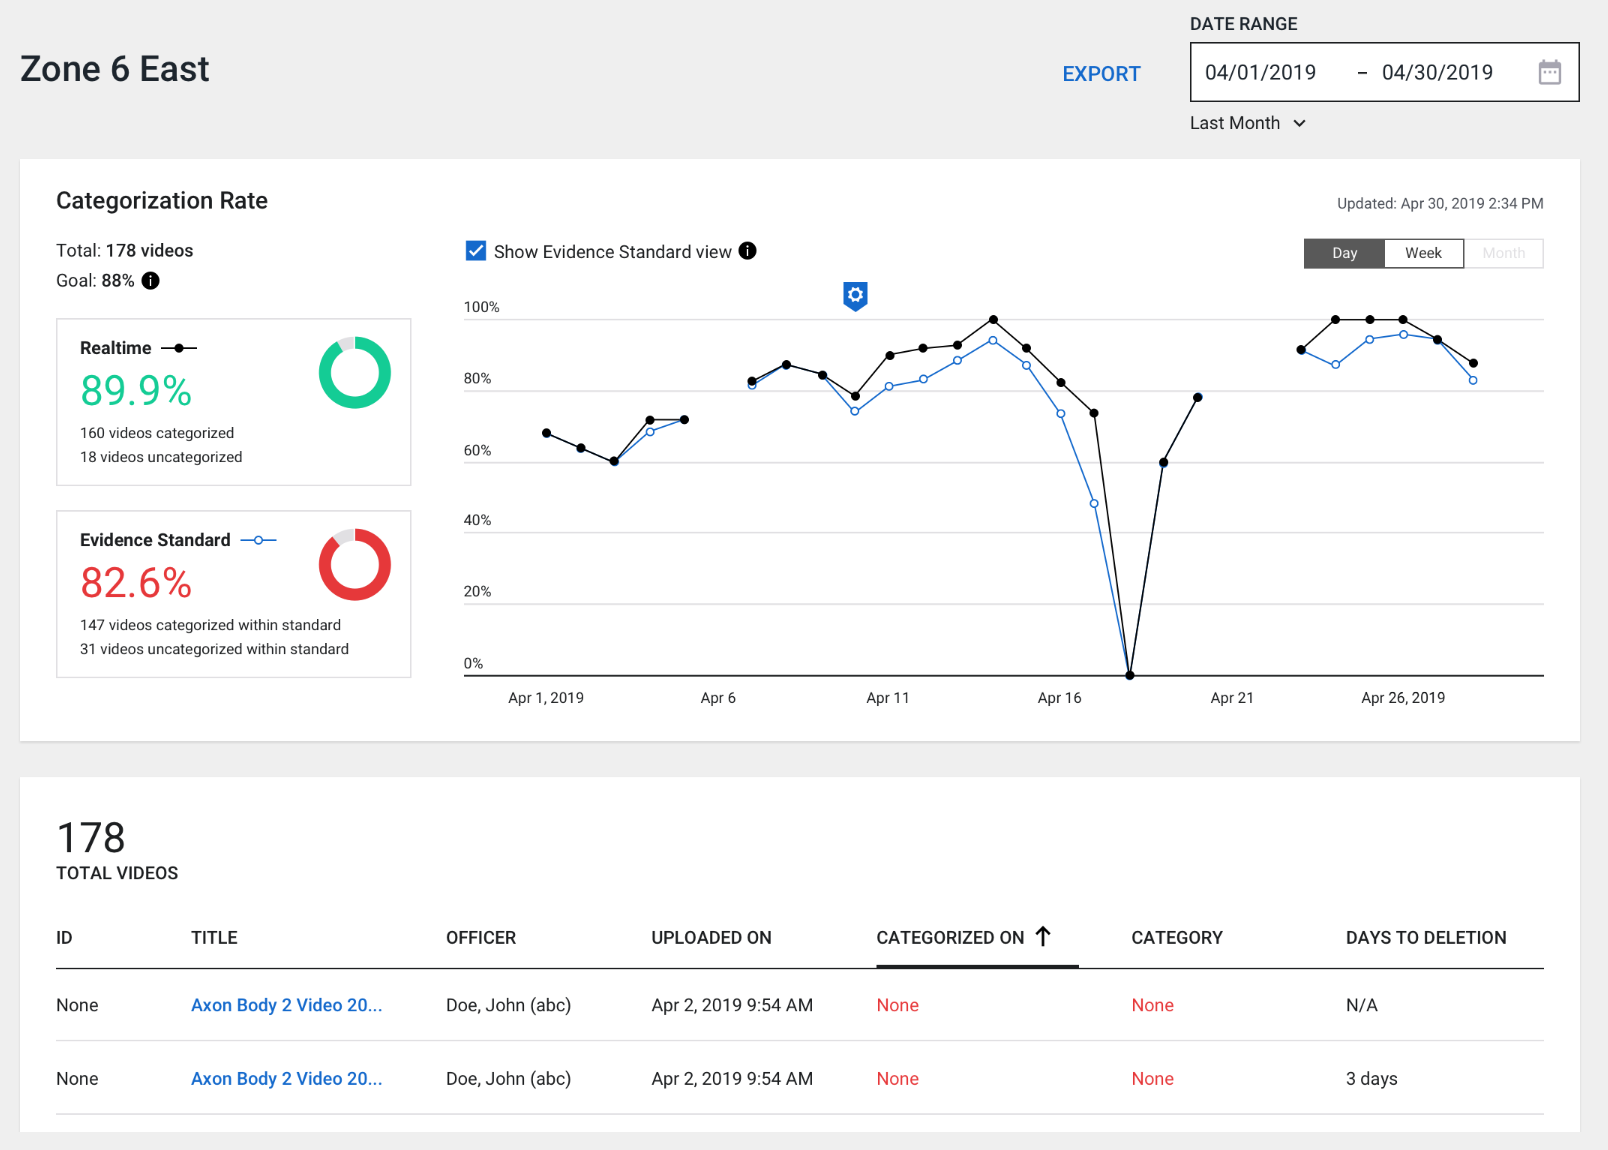Open the date range calendar icon
The image size is (1608, 1150).
click(1549, 72)
